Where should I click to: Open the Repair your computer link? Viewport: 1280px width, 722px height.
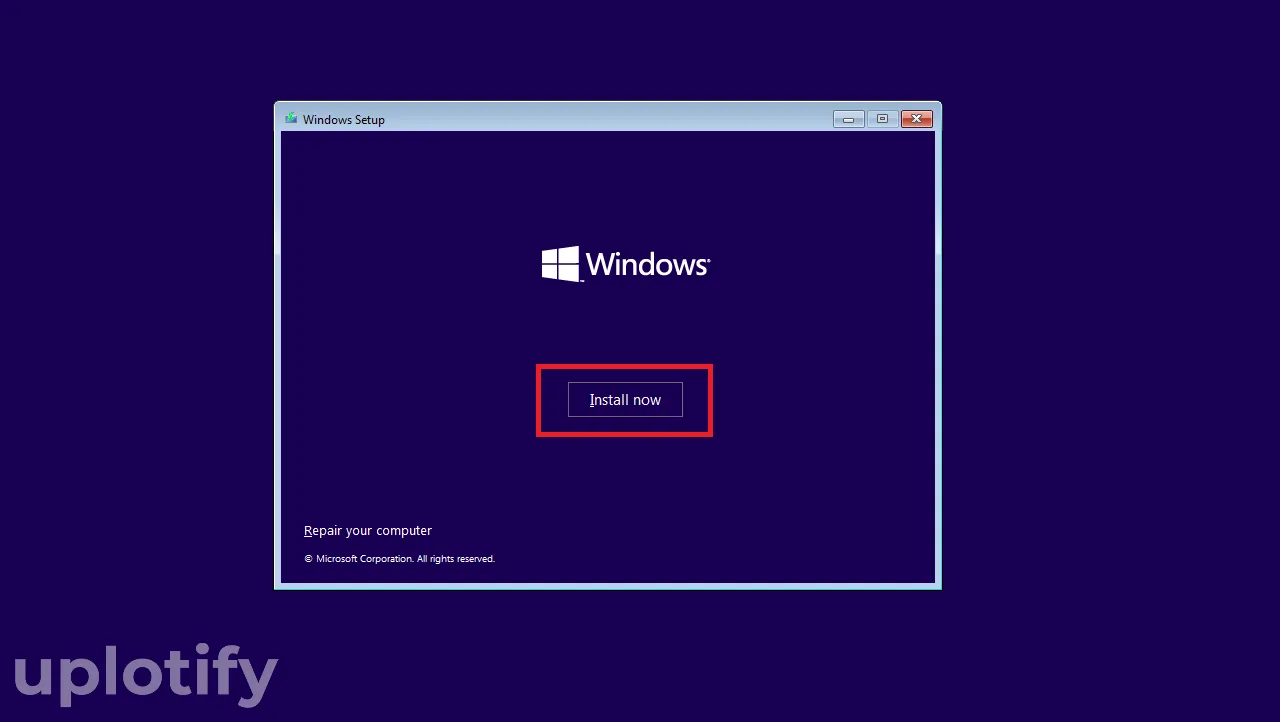368,531
